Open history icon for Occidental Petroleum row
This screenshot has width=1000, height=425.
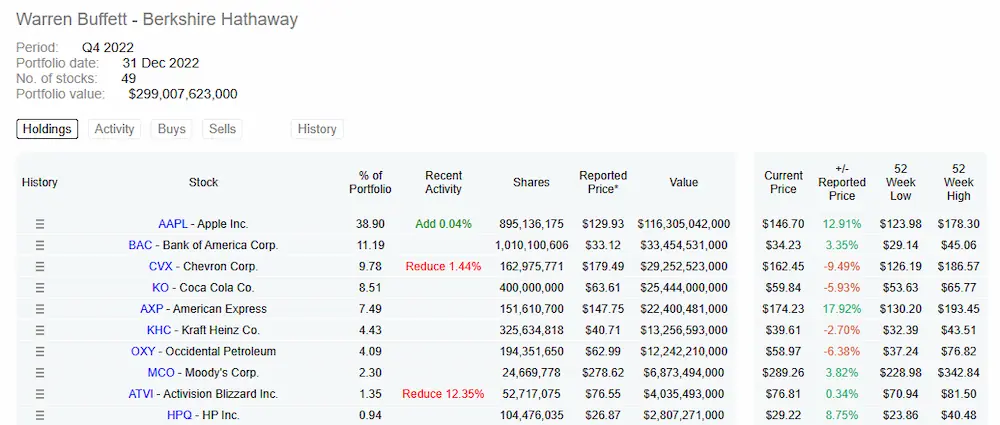(x=40, y=351)
